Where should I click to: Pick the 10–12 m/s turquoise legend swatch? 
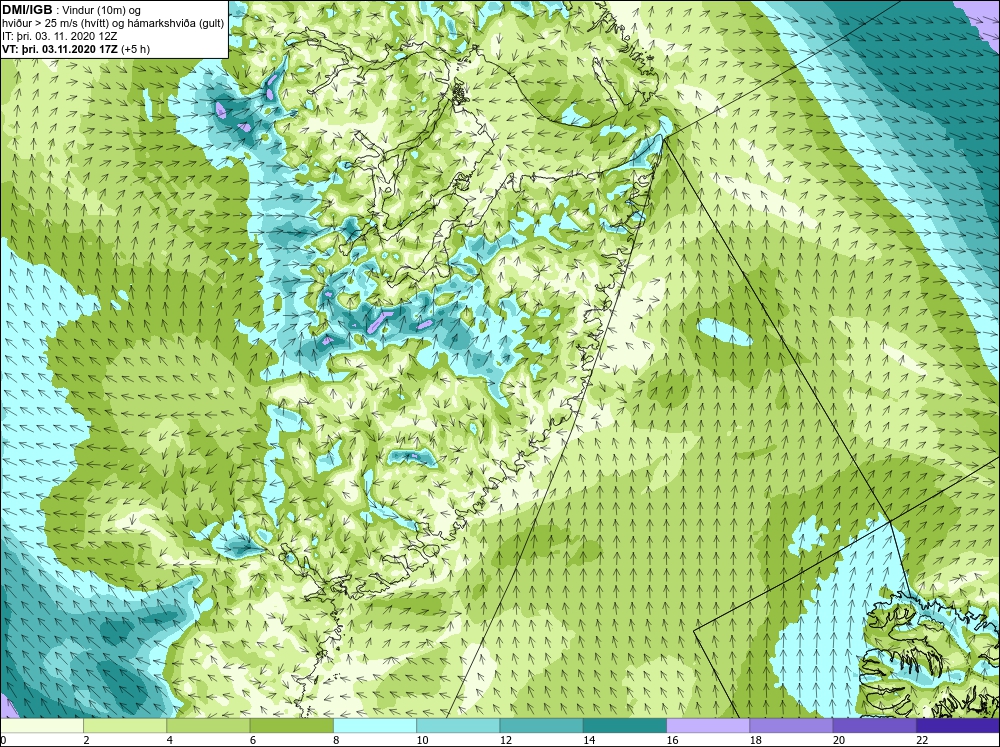point(458,726)
